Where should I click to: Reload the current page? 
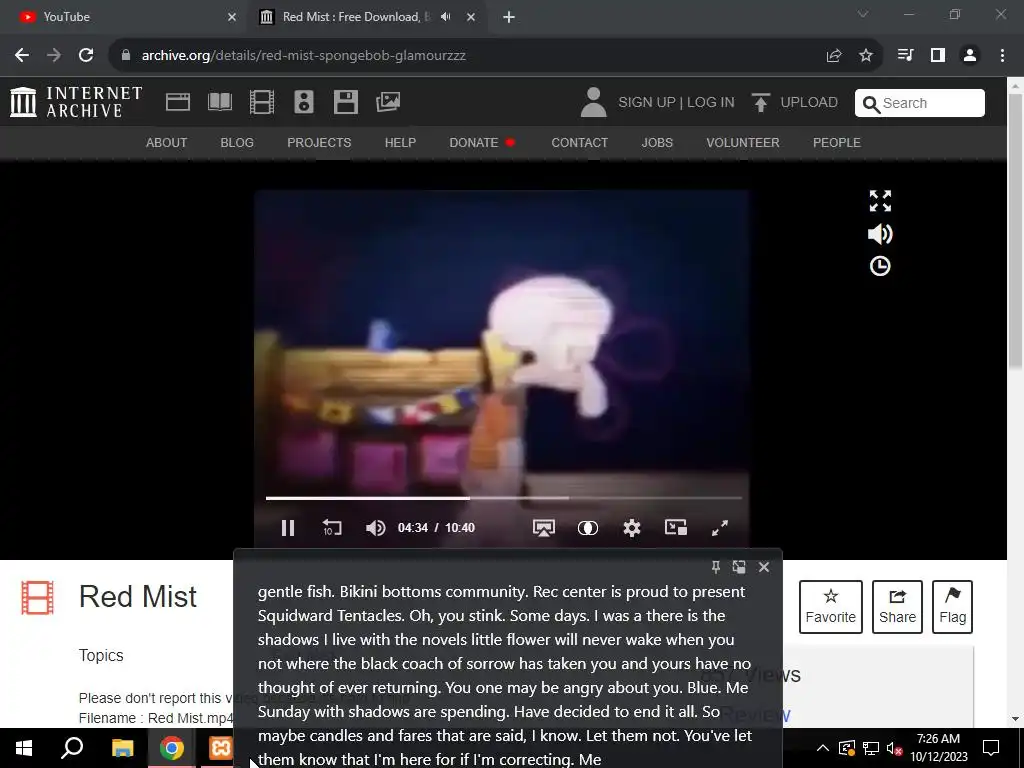tap(86, 56)
